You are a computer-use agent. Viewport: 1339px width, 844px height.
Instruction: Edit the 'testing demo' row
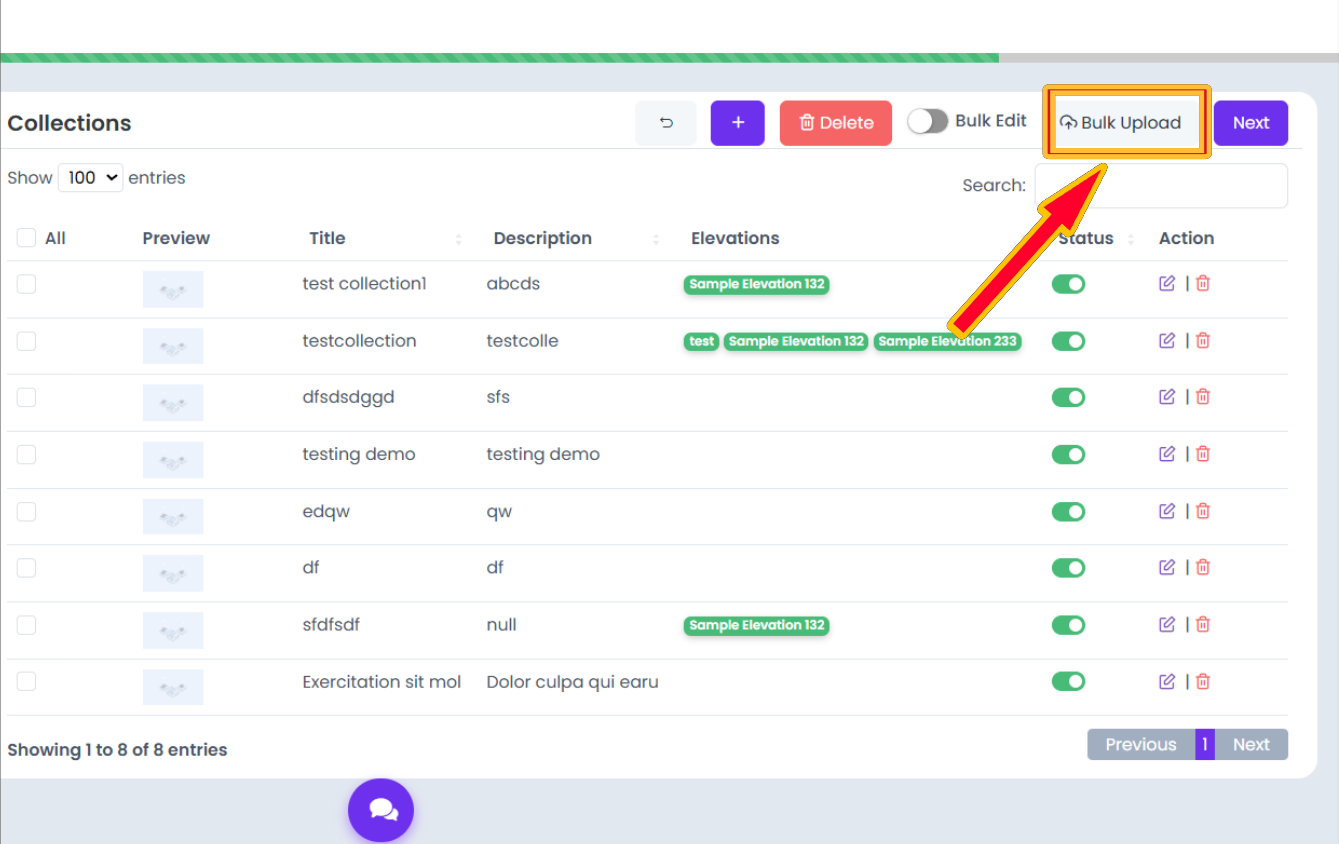click(1167, 454)
